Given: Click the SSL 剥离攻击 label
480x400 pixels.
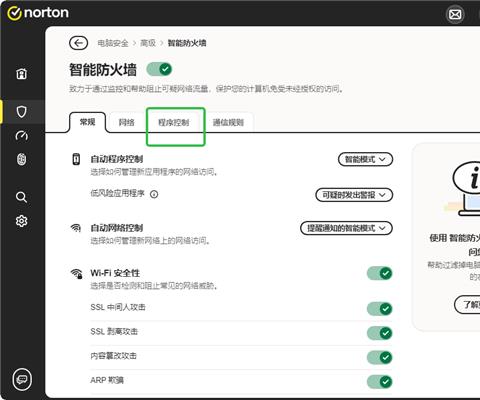Looking at the screenshot, I should [x=114, y=331].
